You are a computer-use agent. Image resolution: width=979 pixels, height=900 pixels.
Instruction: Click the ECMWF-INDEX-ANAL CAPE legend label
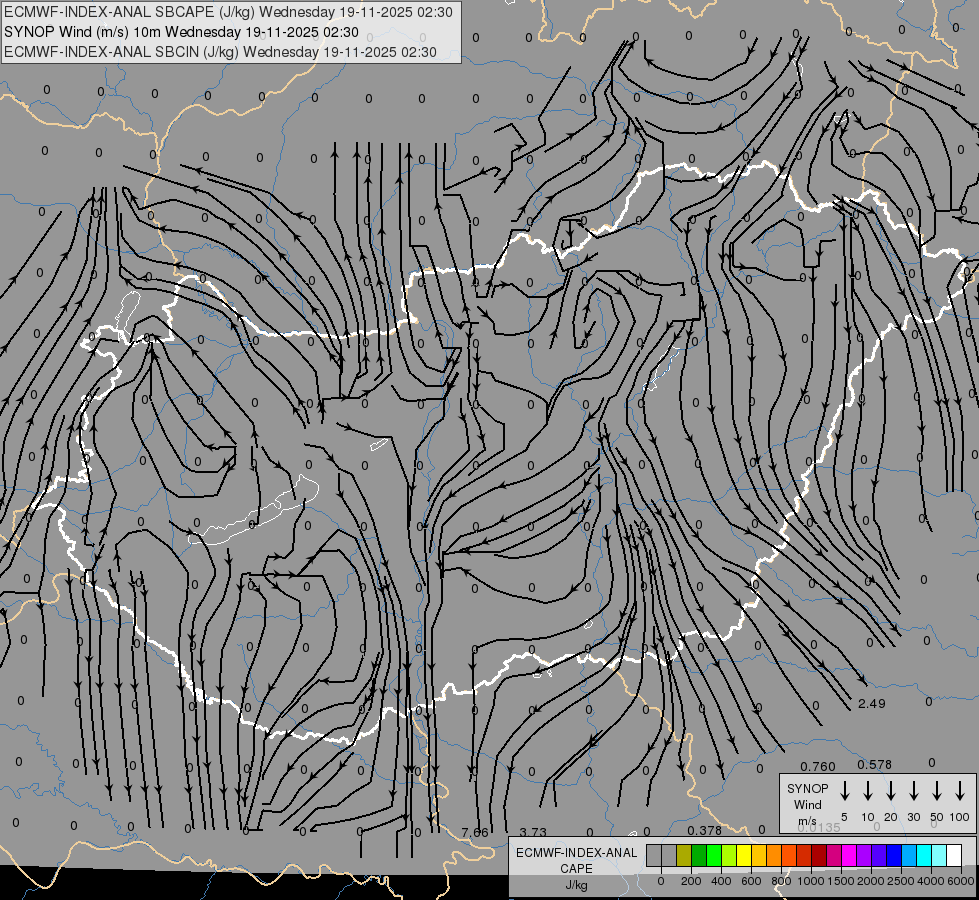pyautogui.click(x=576, y=860)
